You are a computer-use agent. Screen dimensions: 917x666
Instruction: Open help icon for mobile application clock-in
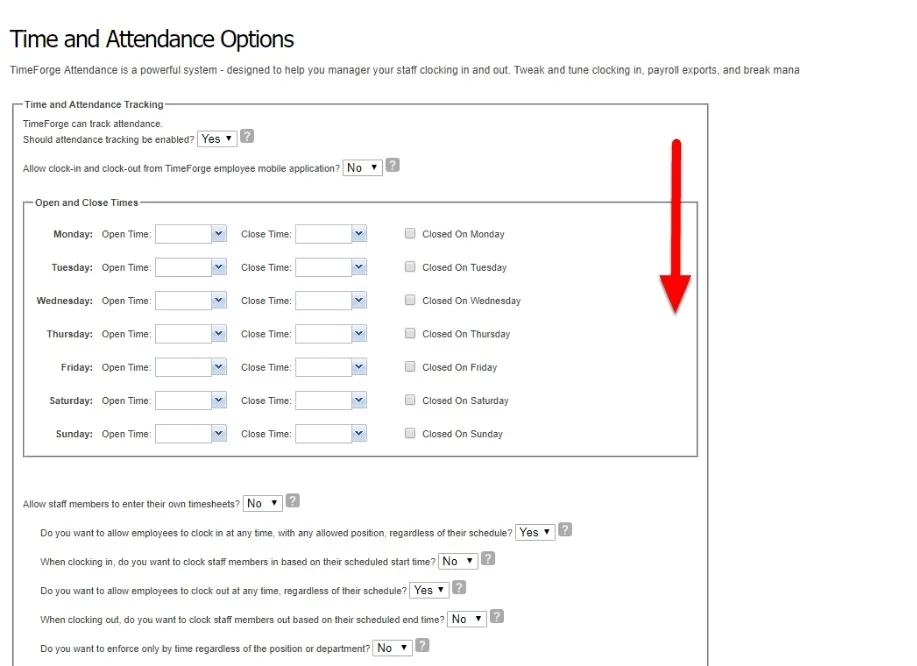[x=393, y=165]
